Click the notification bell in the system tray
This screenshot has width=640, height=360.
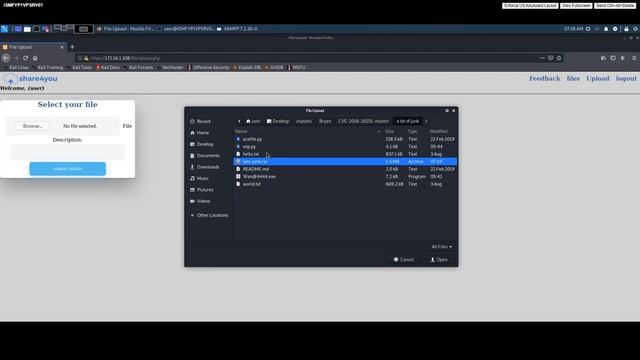coord(606,29)
